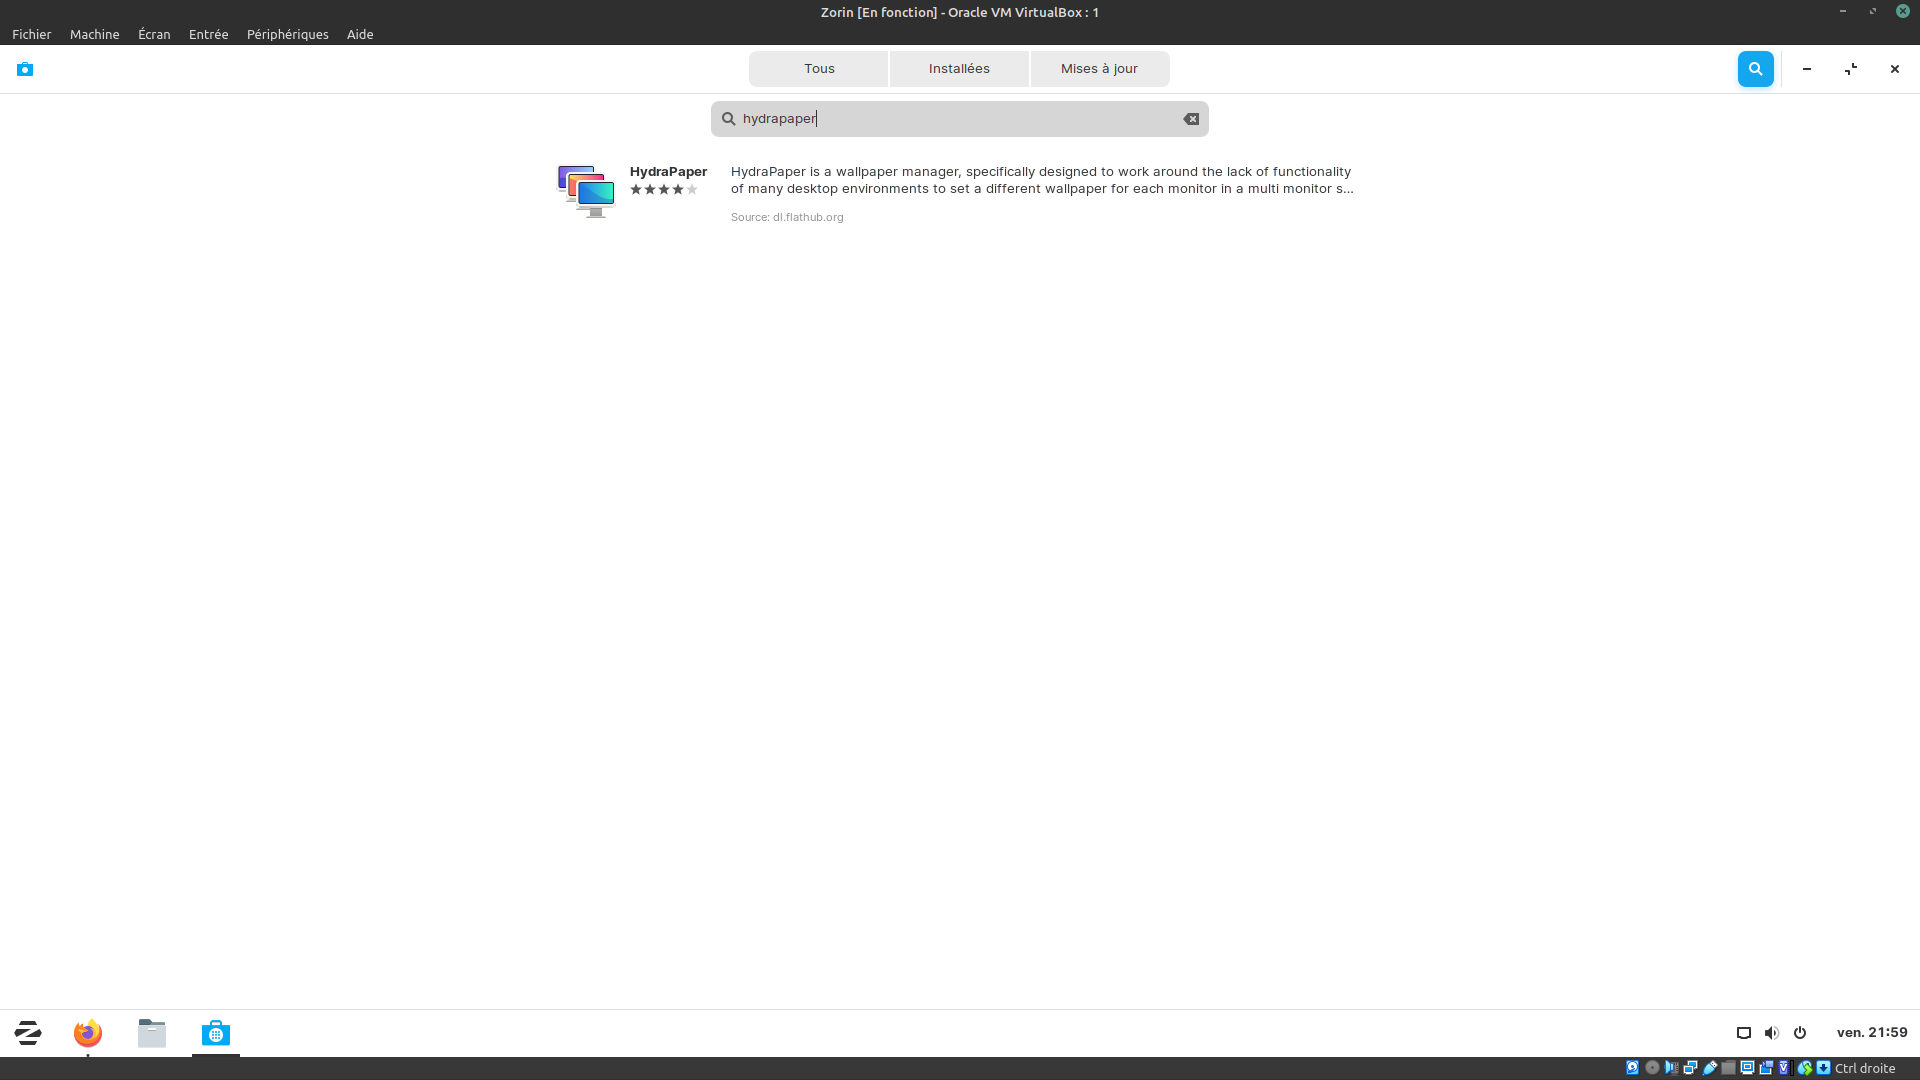The height and width of the screenshot is (1080, 1920).
Task: Click the HydraPaper result title
Action: [668, 172]
